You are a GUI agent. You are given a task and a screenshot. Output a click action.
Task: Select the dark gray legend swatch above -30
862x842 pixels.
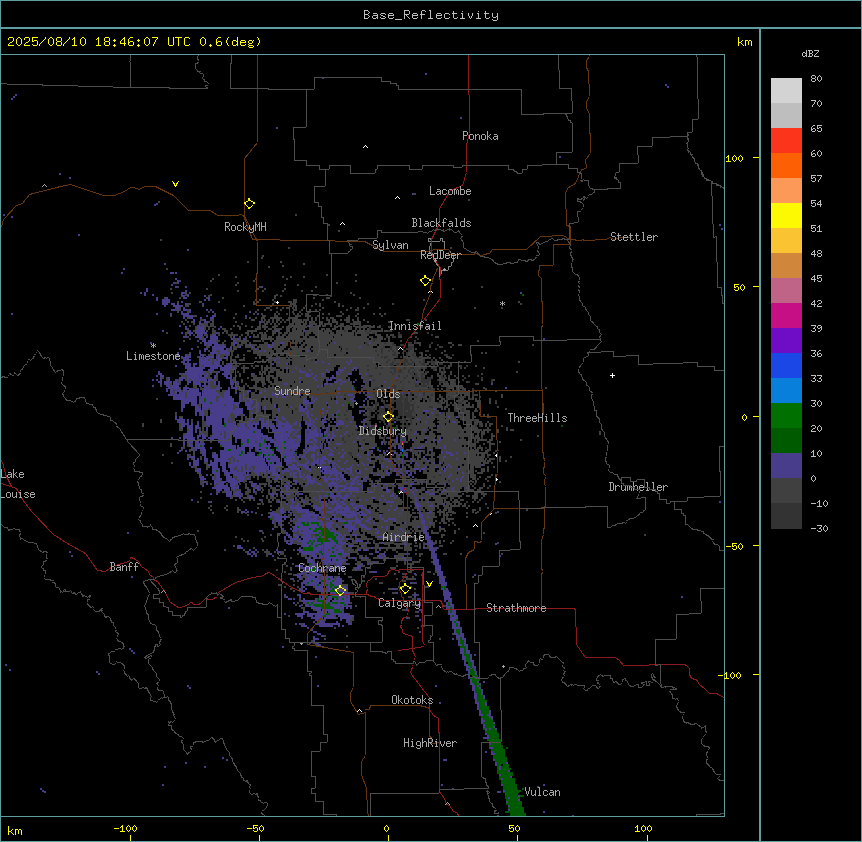[786, 516]
